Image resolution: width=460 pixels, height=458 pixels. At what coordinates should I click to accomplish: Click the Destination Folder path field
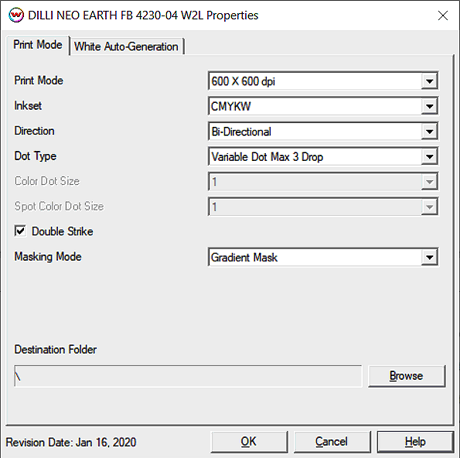pos(188,376)
